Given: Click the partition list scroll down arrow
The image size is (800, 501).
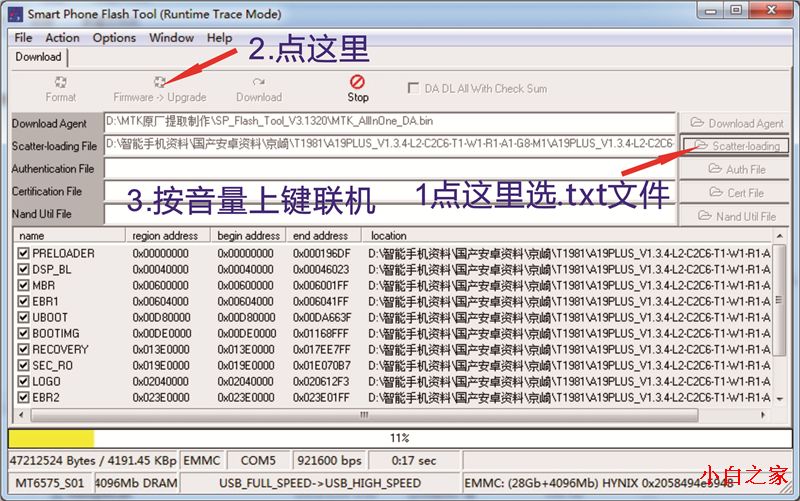Looking at the screenshot, I should click(x=780, y=399).
